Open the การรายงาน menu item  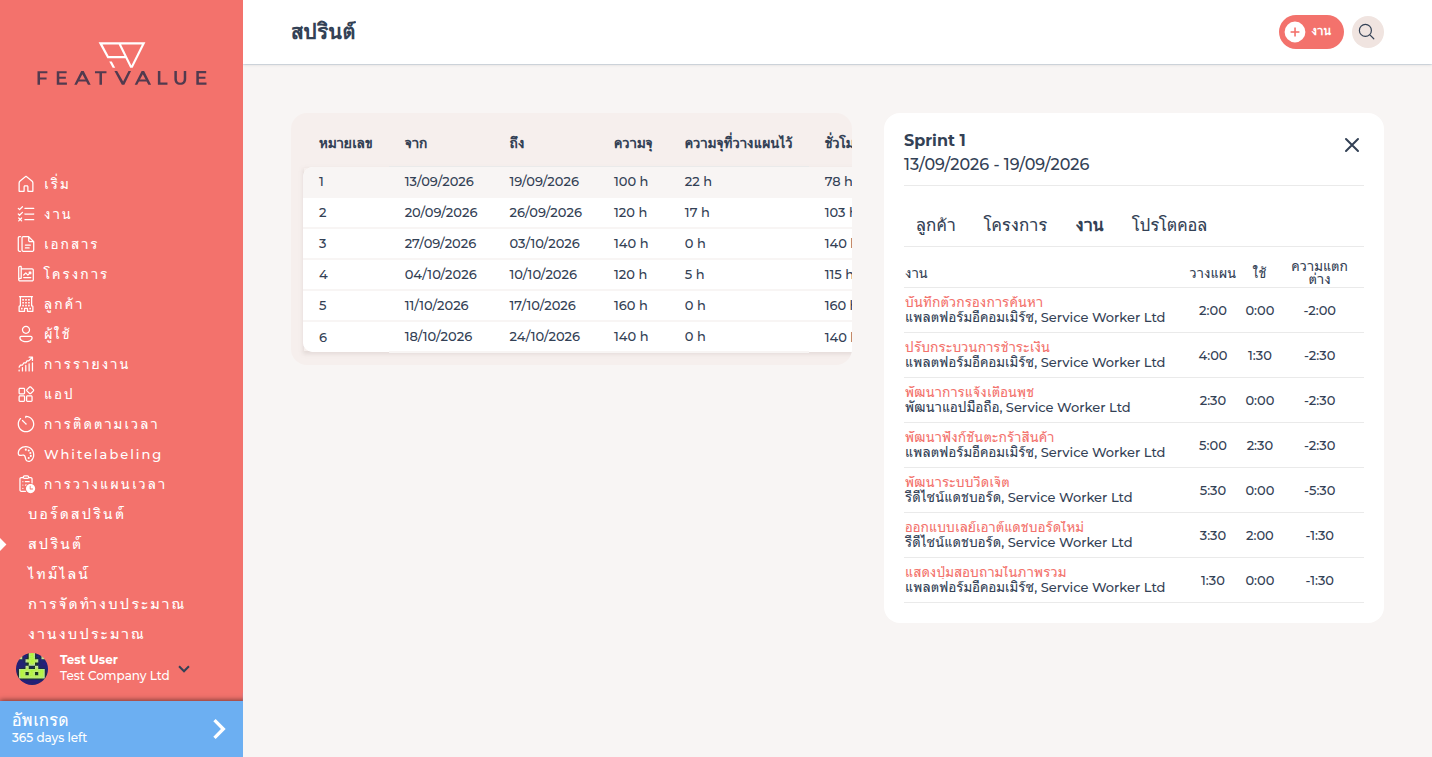(x=86, y=364)
